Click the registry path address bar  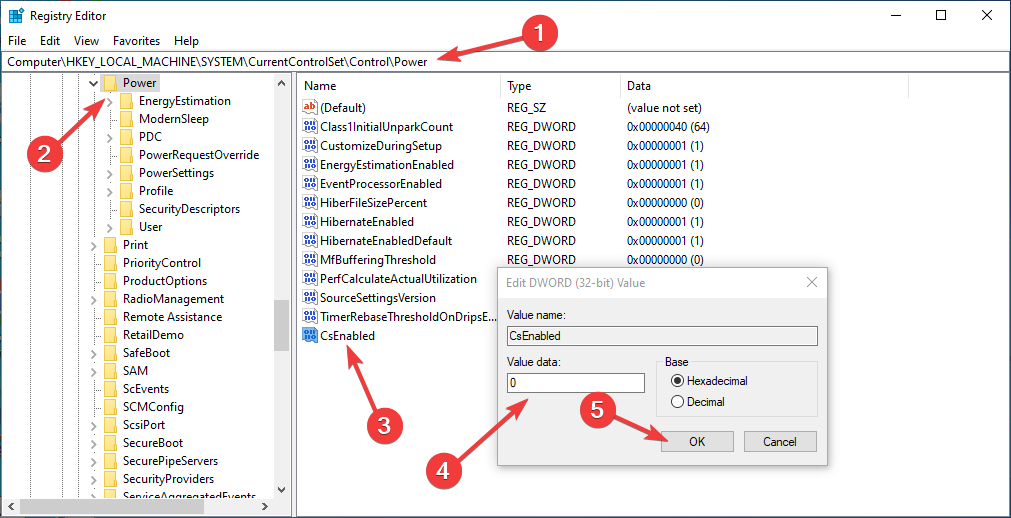505,61
